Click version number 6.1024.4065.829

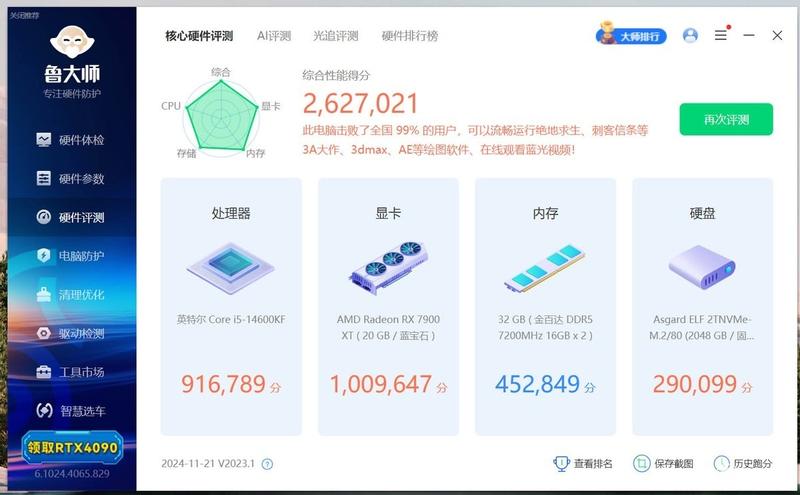coord(72,474)
